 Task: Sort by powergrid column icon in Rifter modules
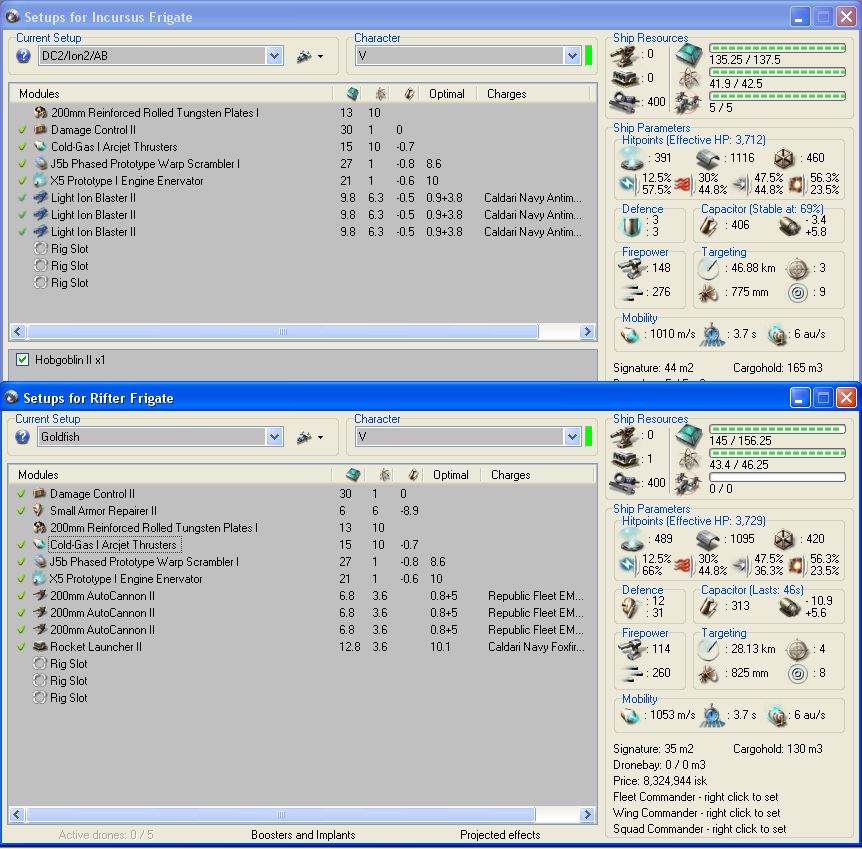385,475
